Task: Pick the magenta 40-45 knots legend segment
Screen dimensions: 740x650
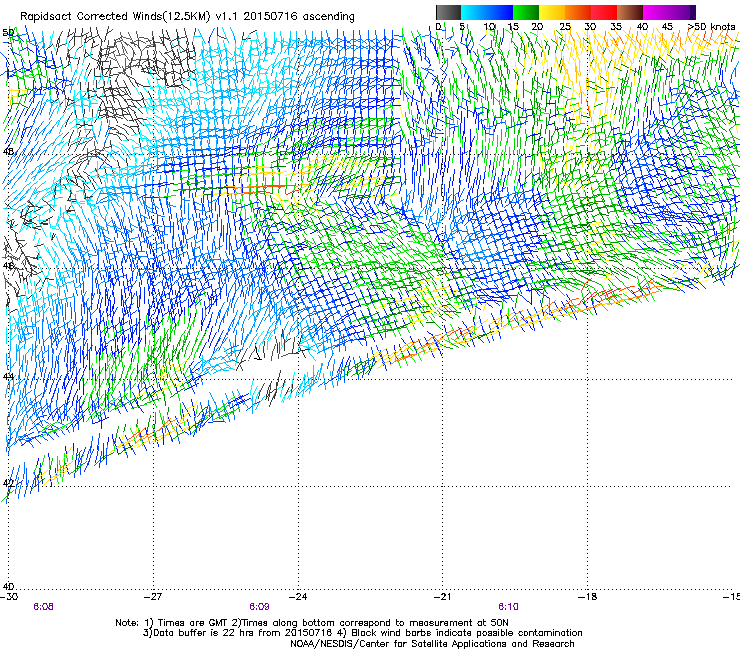Action: pos(656,12)
